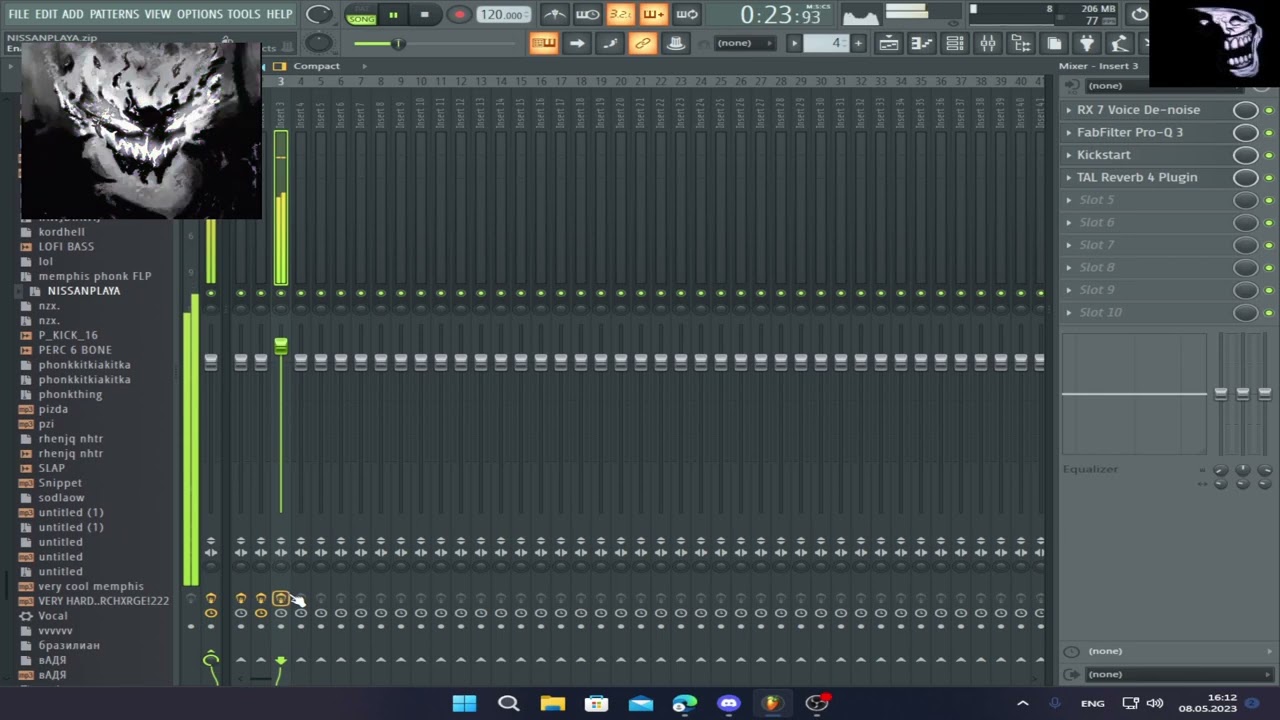Open the mixer toolbar icon
This screenshot has height=720, width=1280.
988,43
